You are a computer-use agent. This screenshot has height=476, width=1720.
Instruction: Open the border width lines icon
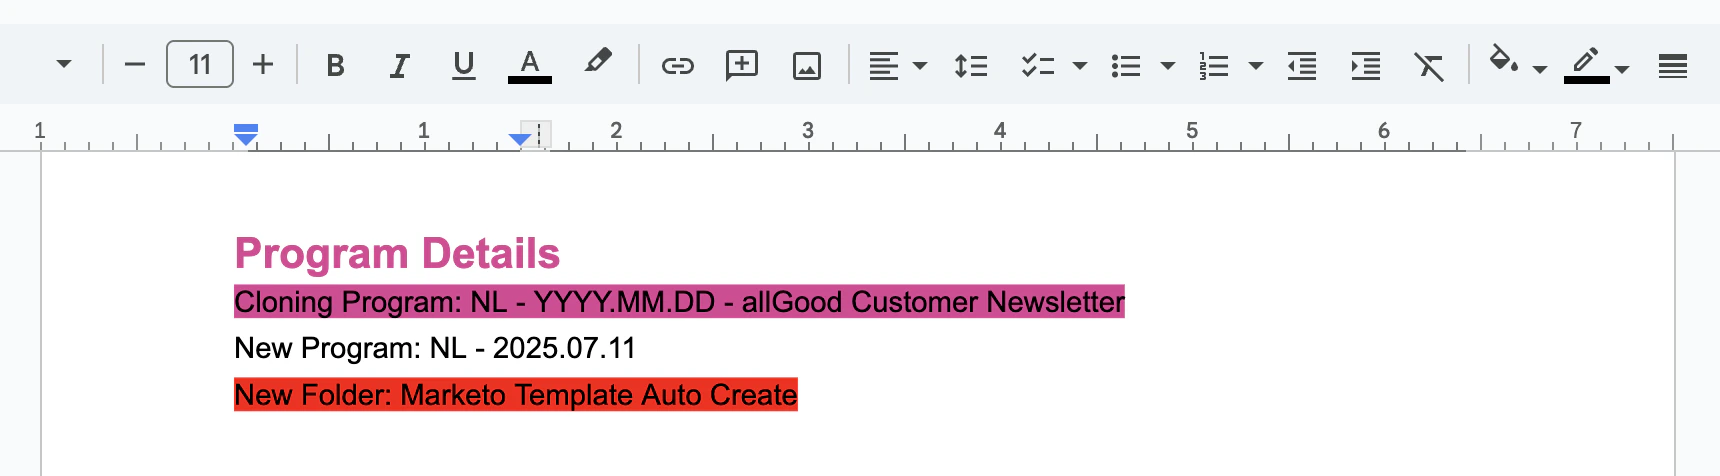pos(1673,66)
